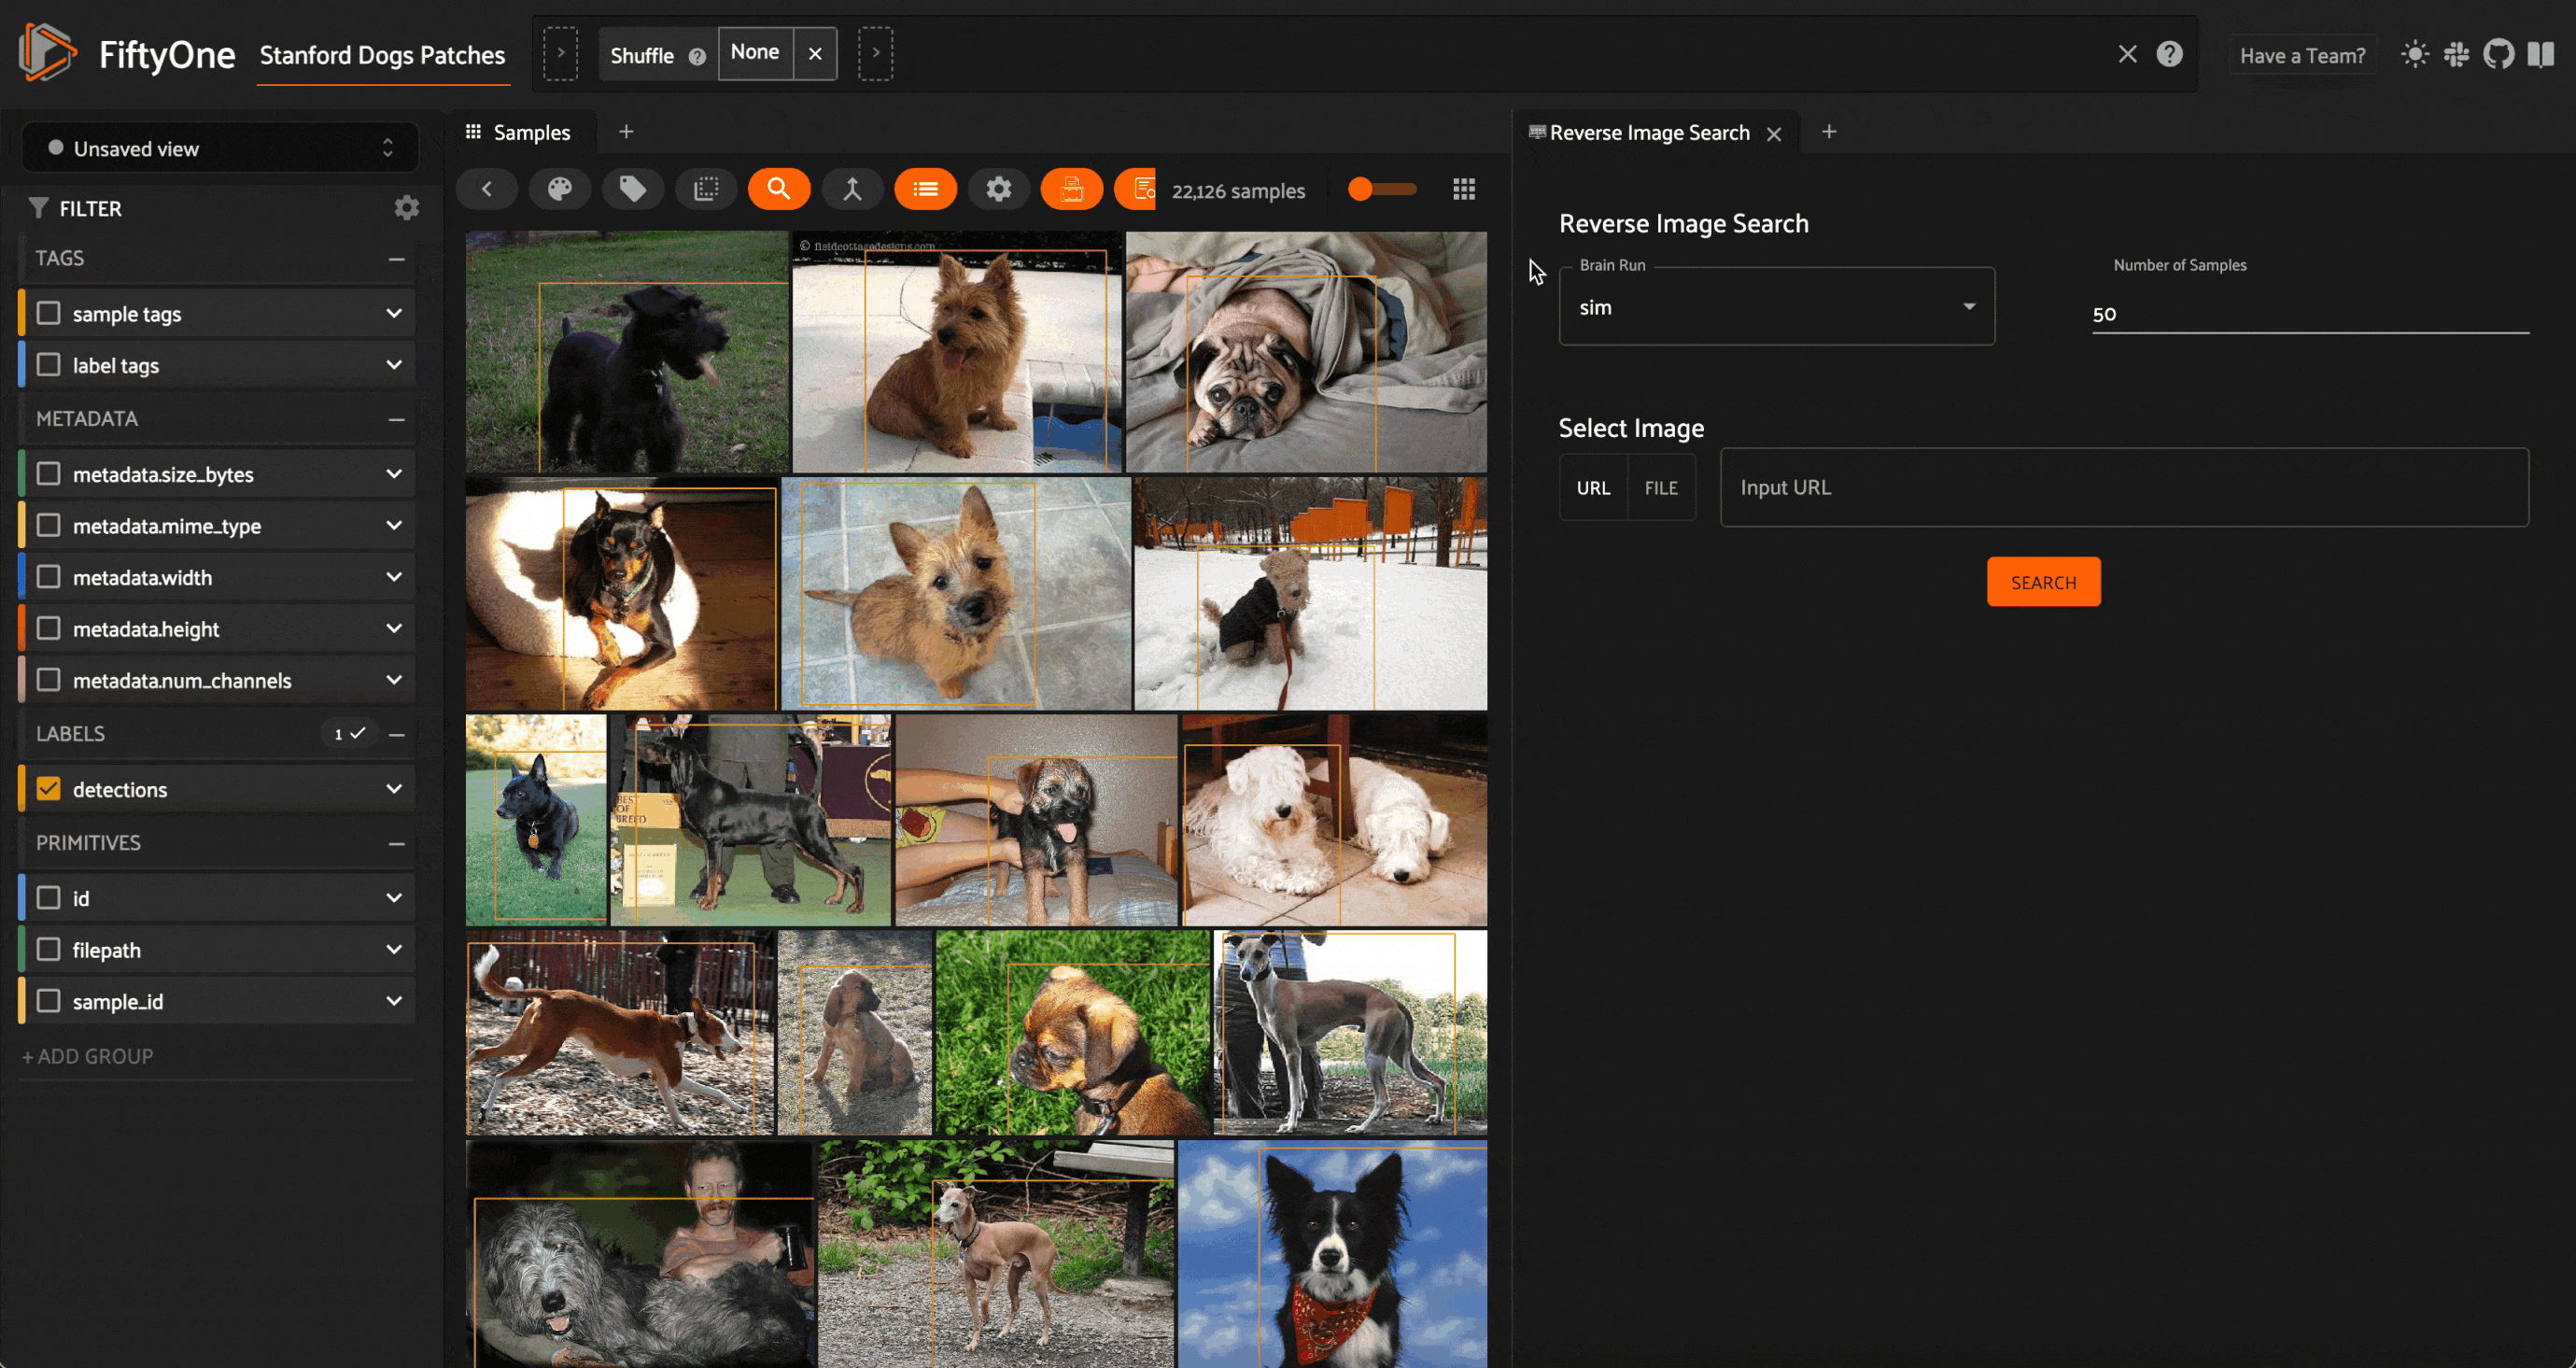
Task: Expand the filepath field filter
Action: [x=394, y=949]
